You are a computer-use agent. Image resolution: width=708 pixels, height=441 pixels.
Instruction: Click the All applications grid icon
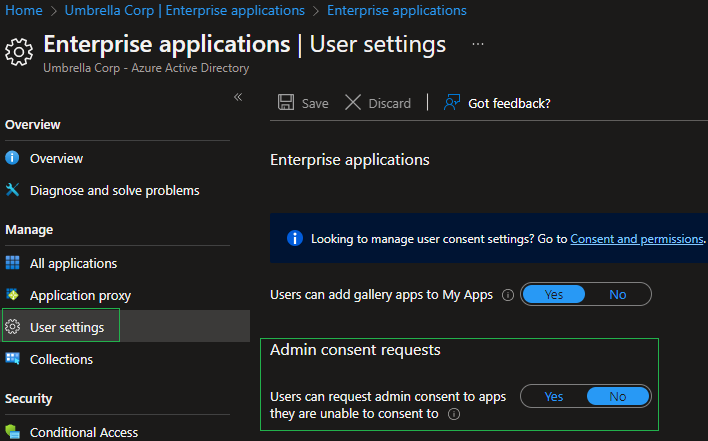coord(12,263)
